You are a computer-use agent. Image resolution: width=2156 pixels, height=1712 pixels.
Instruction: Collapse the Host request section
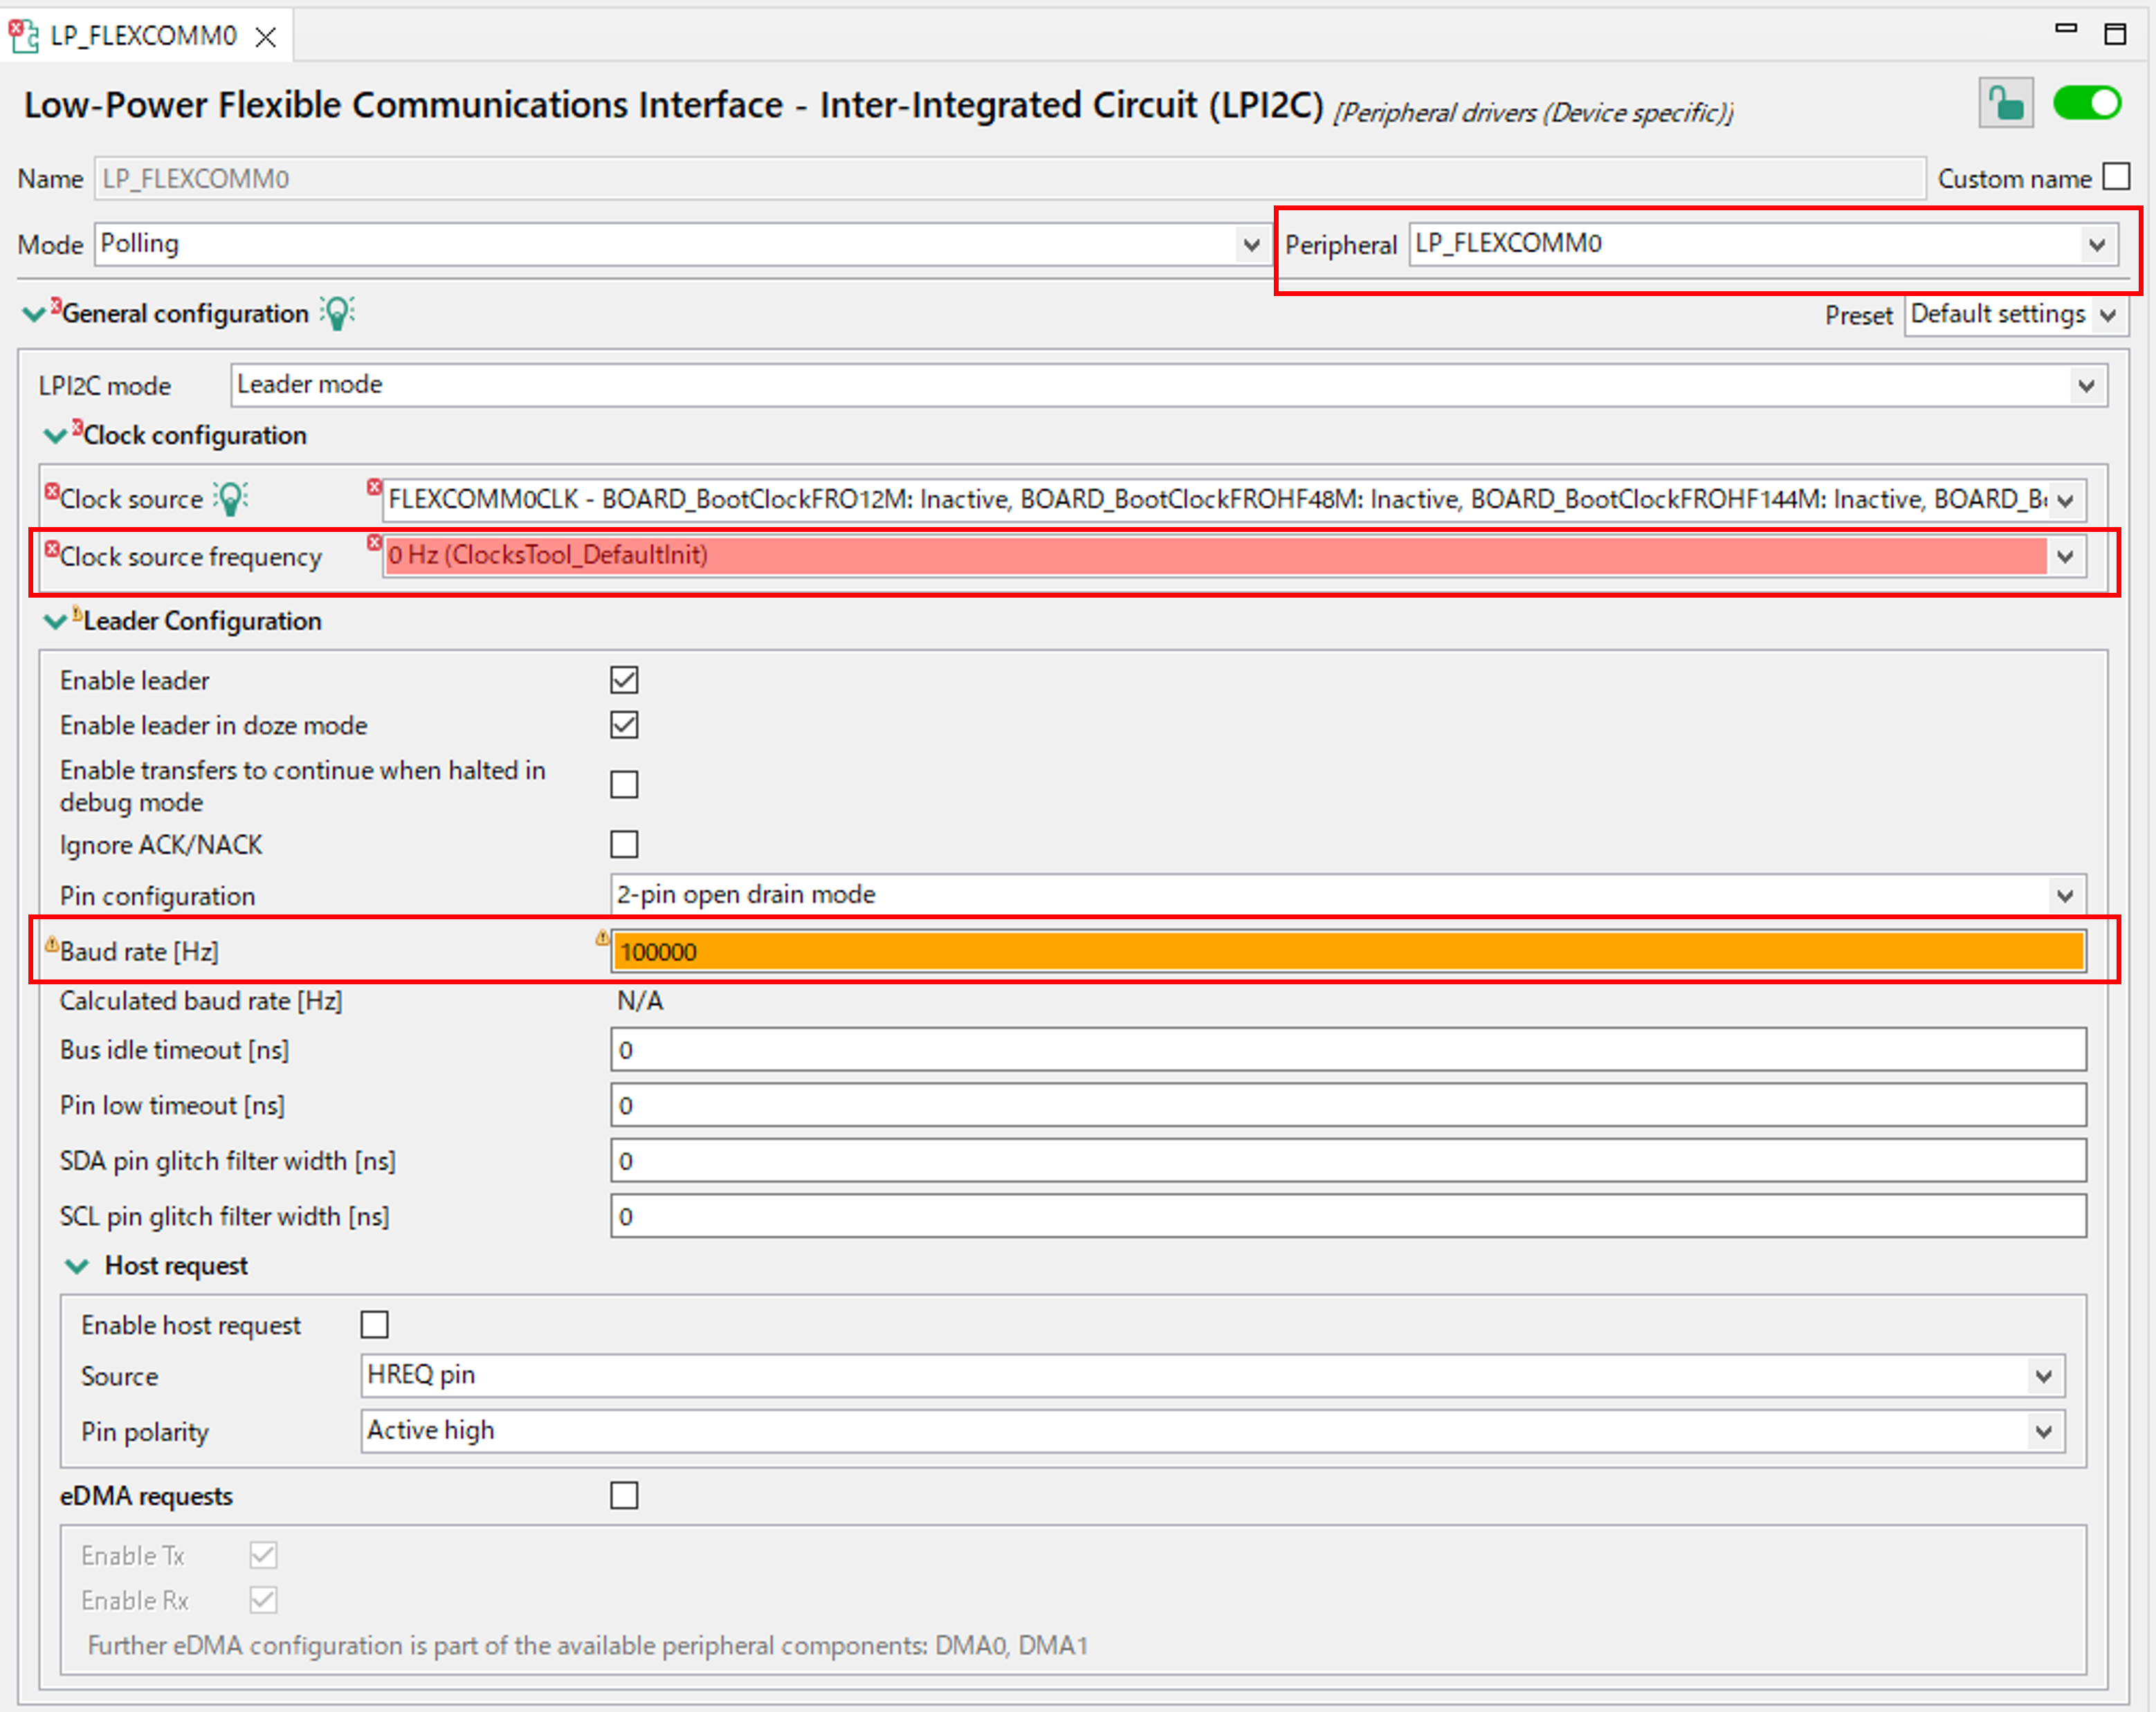77,1266
